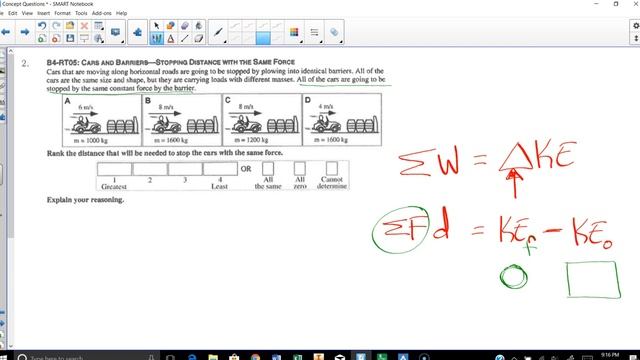Go to the previous page with back arrow
This screenshot has height=360, width=640.
pos(5,32)
